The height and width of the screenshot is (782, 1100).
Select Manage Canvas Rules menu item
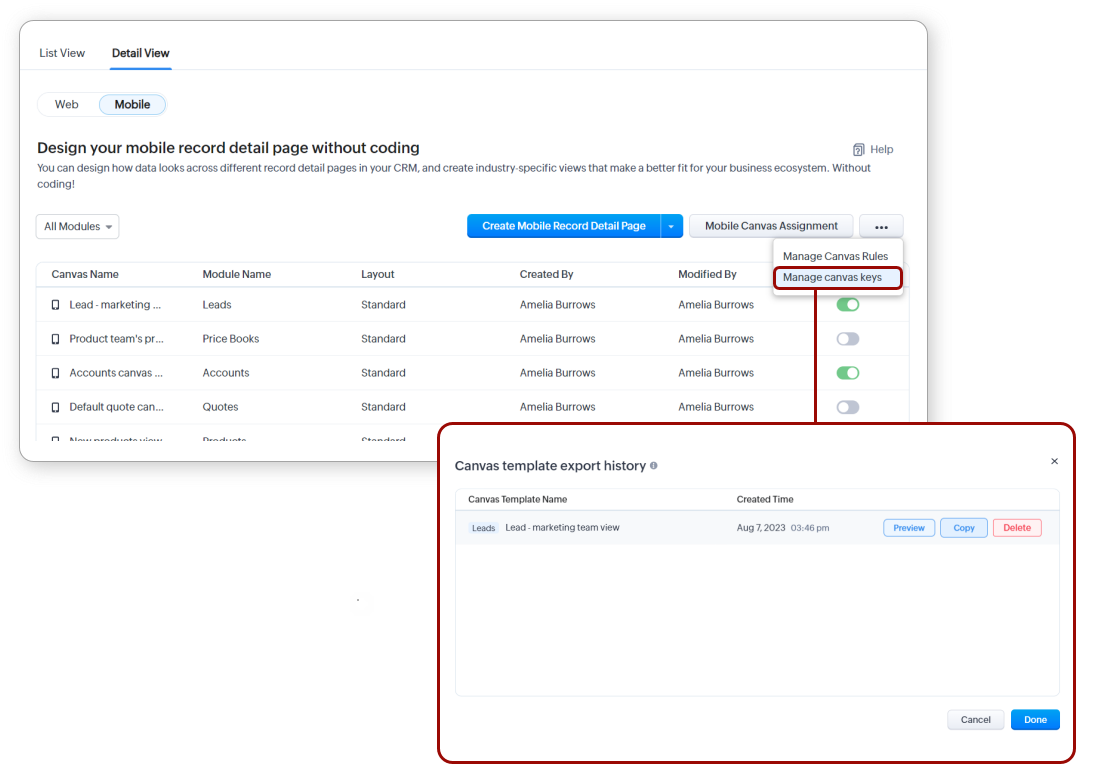835,256
